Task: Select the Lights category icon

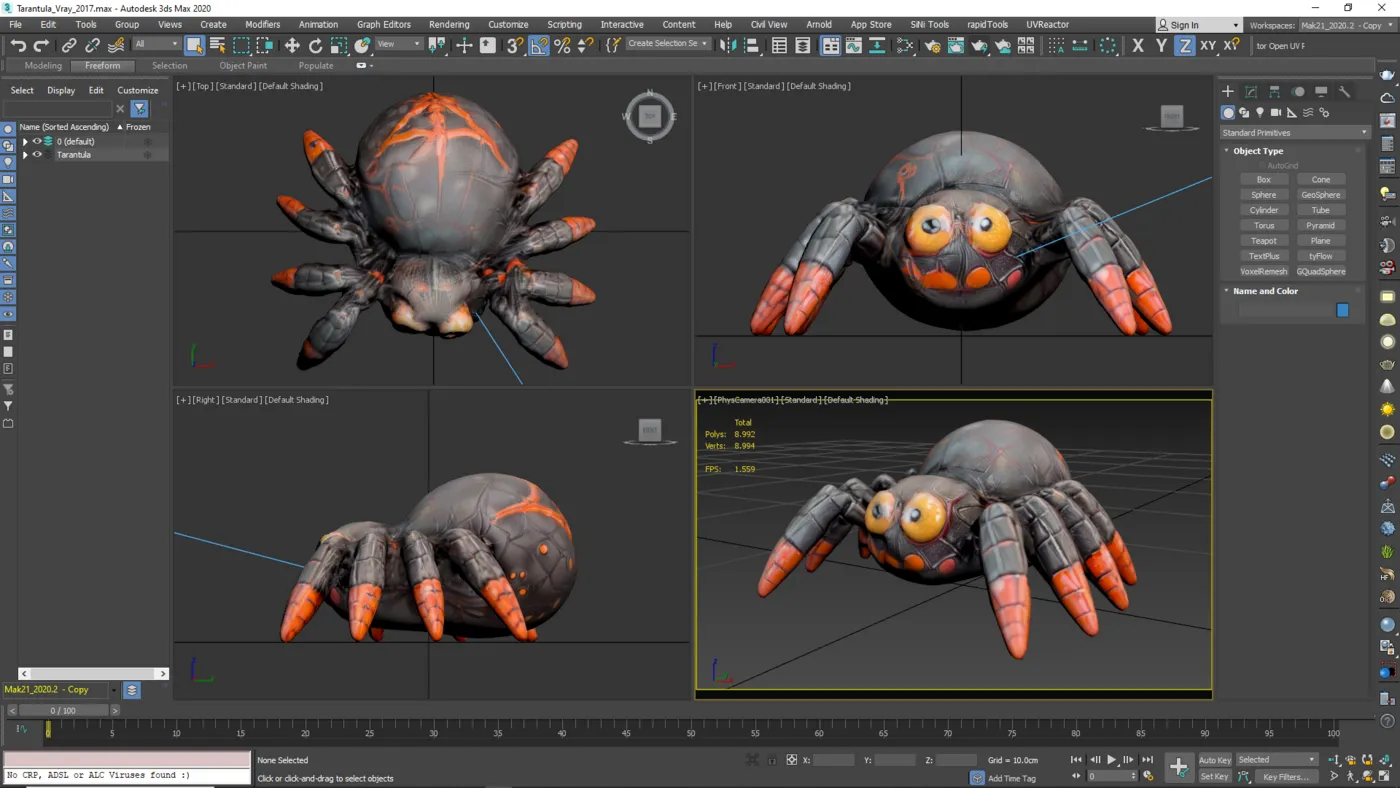Action: tap(1260, 113)
